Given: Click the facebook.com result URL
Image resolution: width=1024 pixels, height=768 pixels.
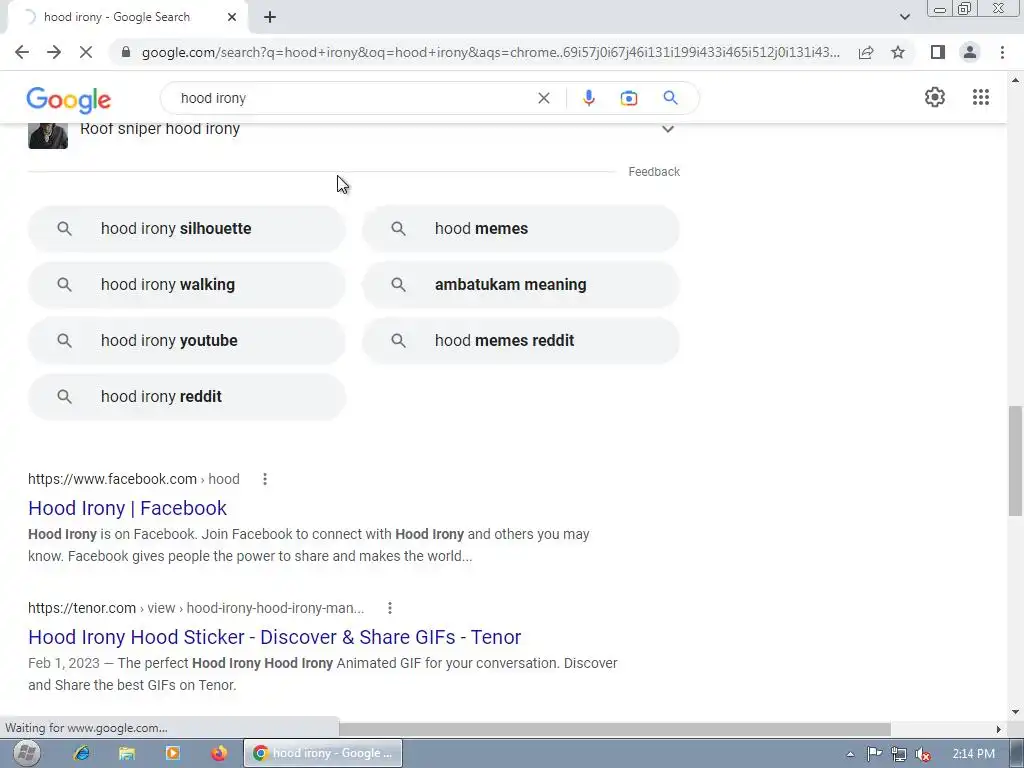Looking at the screenshot, I should click(x=134, y=479).
